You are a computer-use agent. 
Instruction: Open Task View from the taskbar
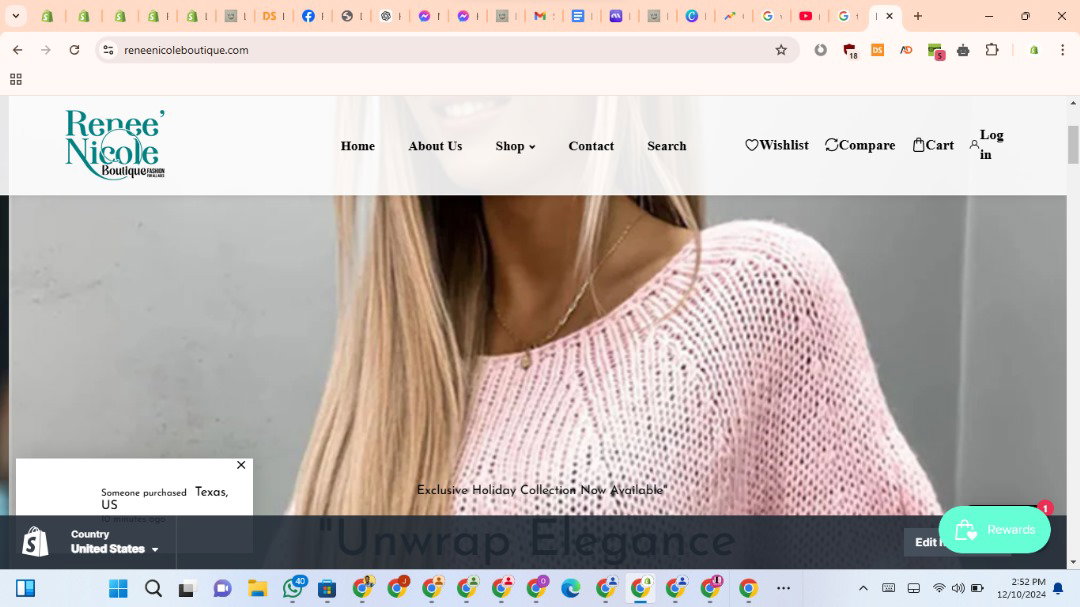tap(187, 588)
